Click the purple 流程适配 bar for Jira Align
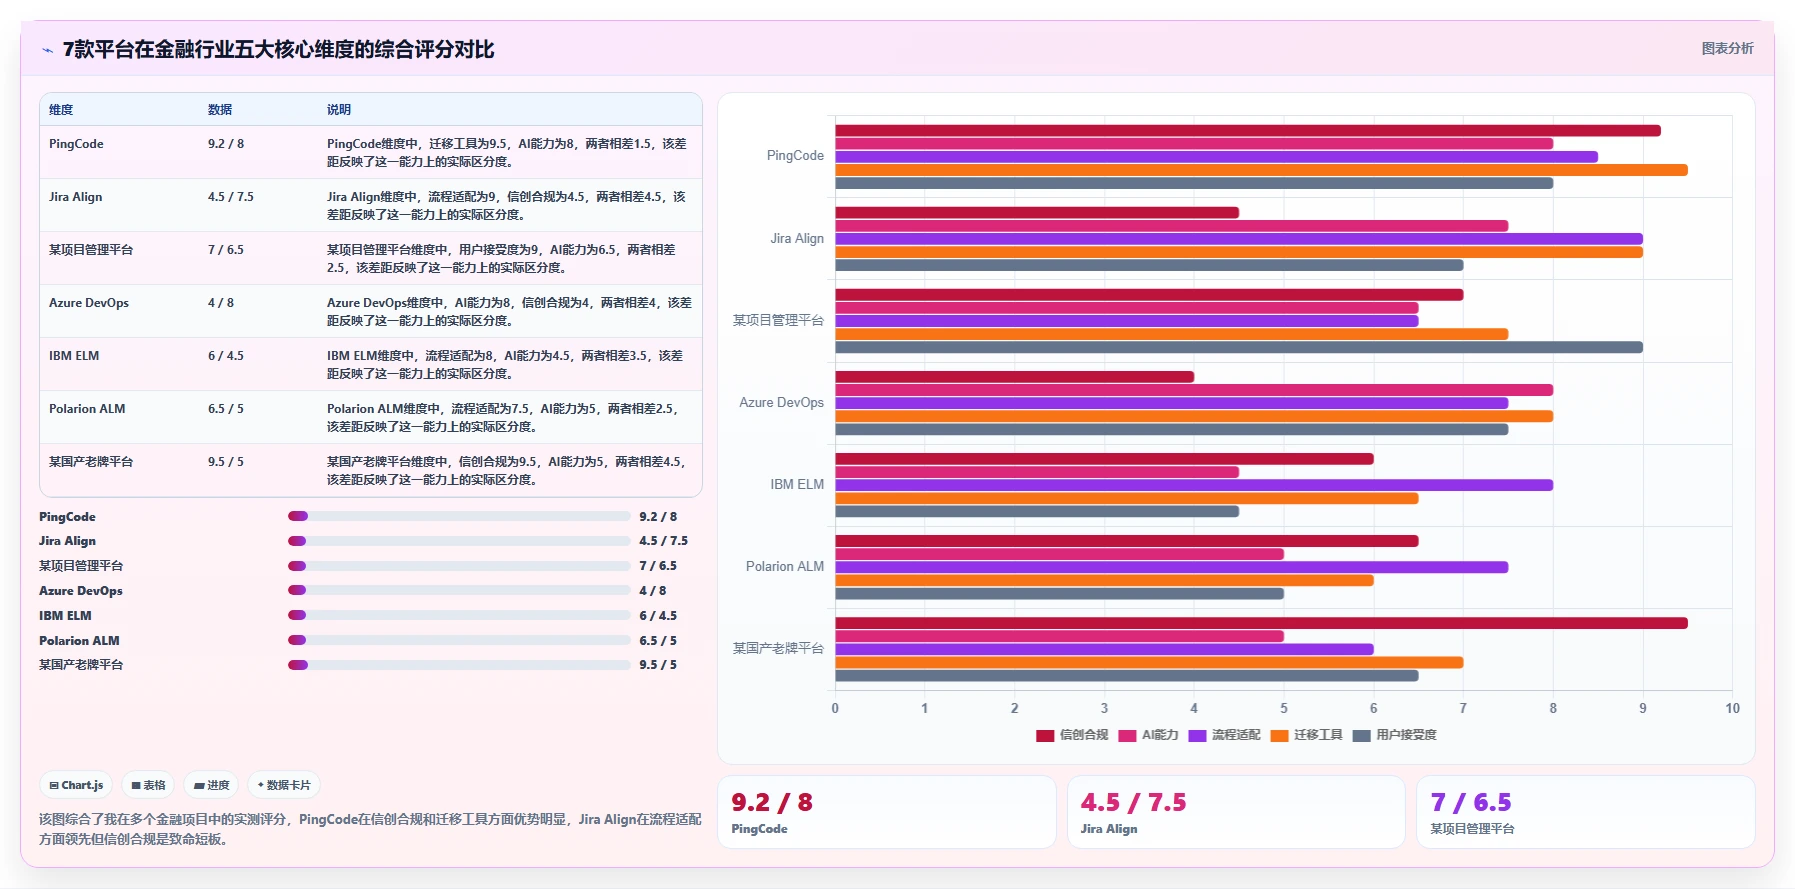 point(1239,239)
